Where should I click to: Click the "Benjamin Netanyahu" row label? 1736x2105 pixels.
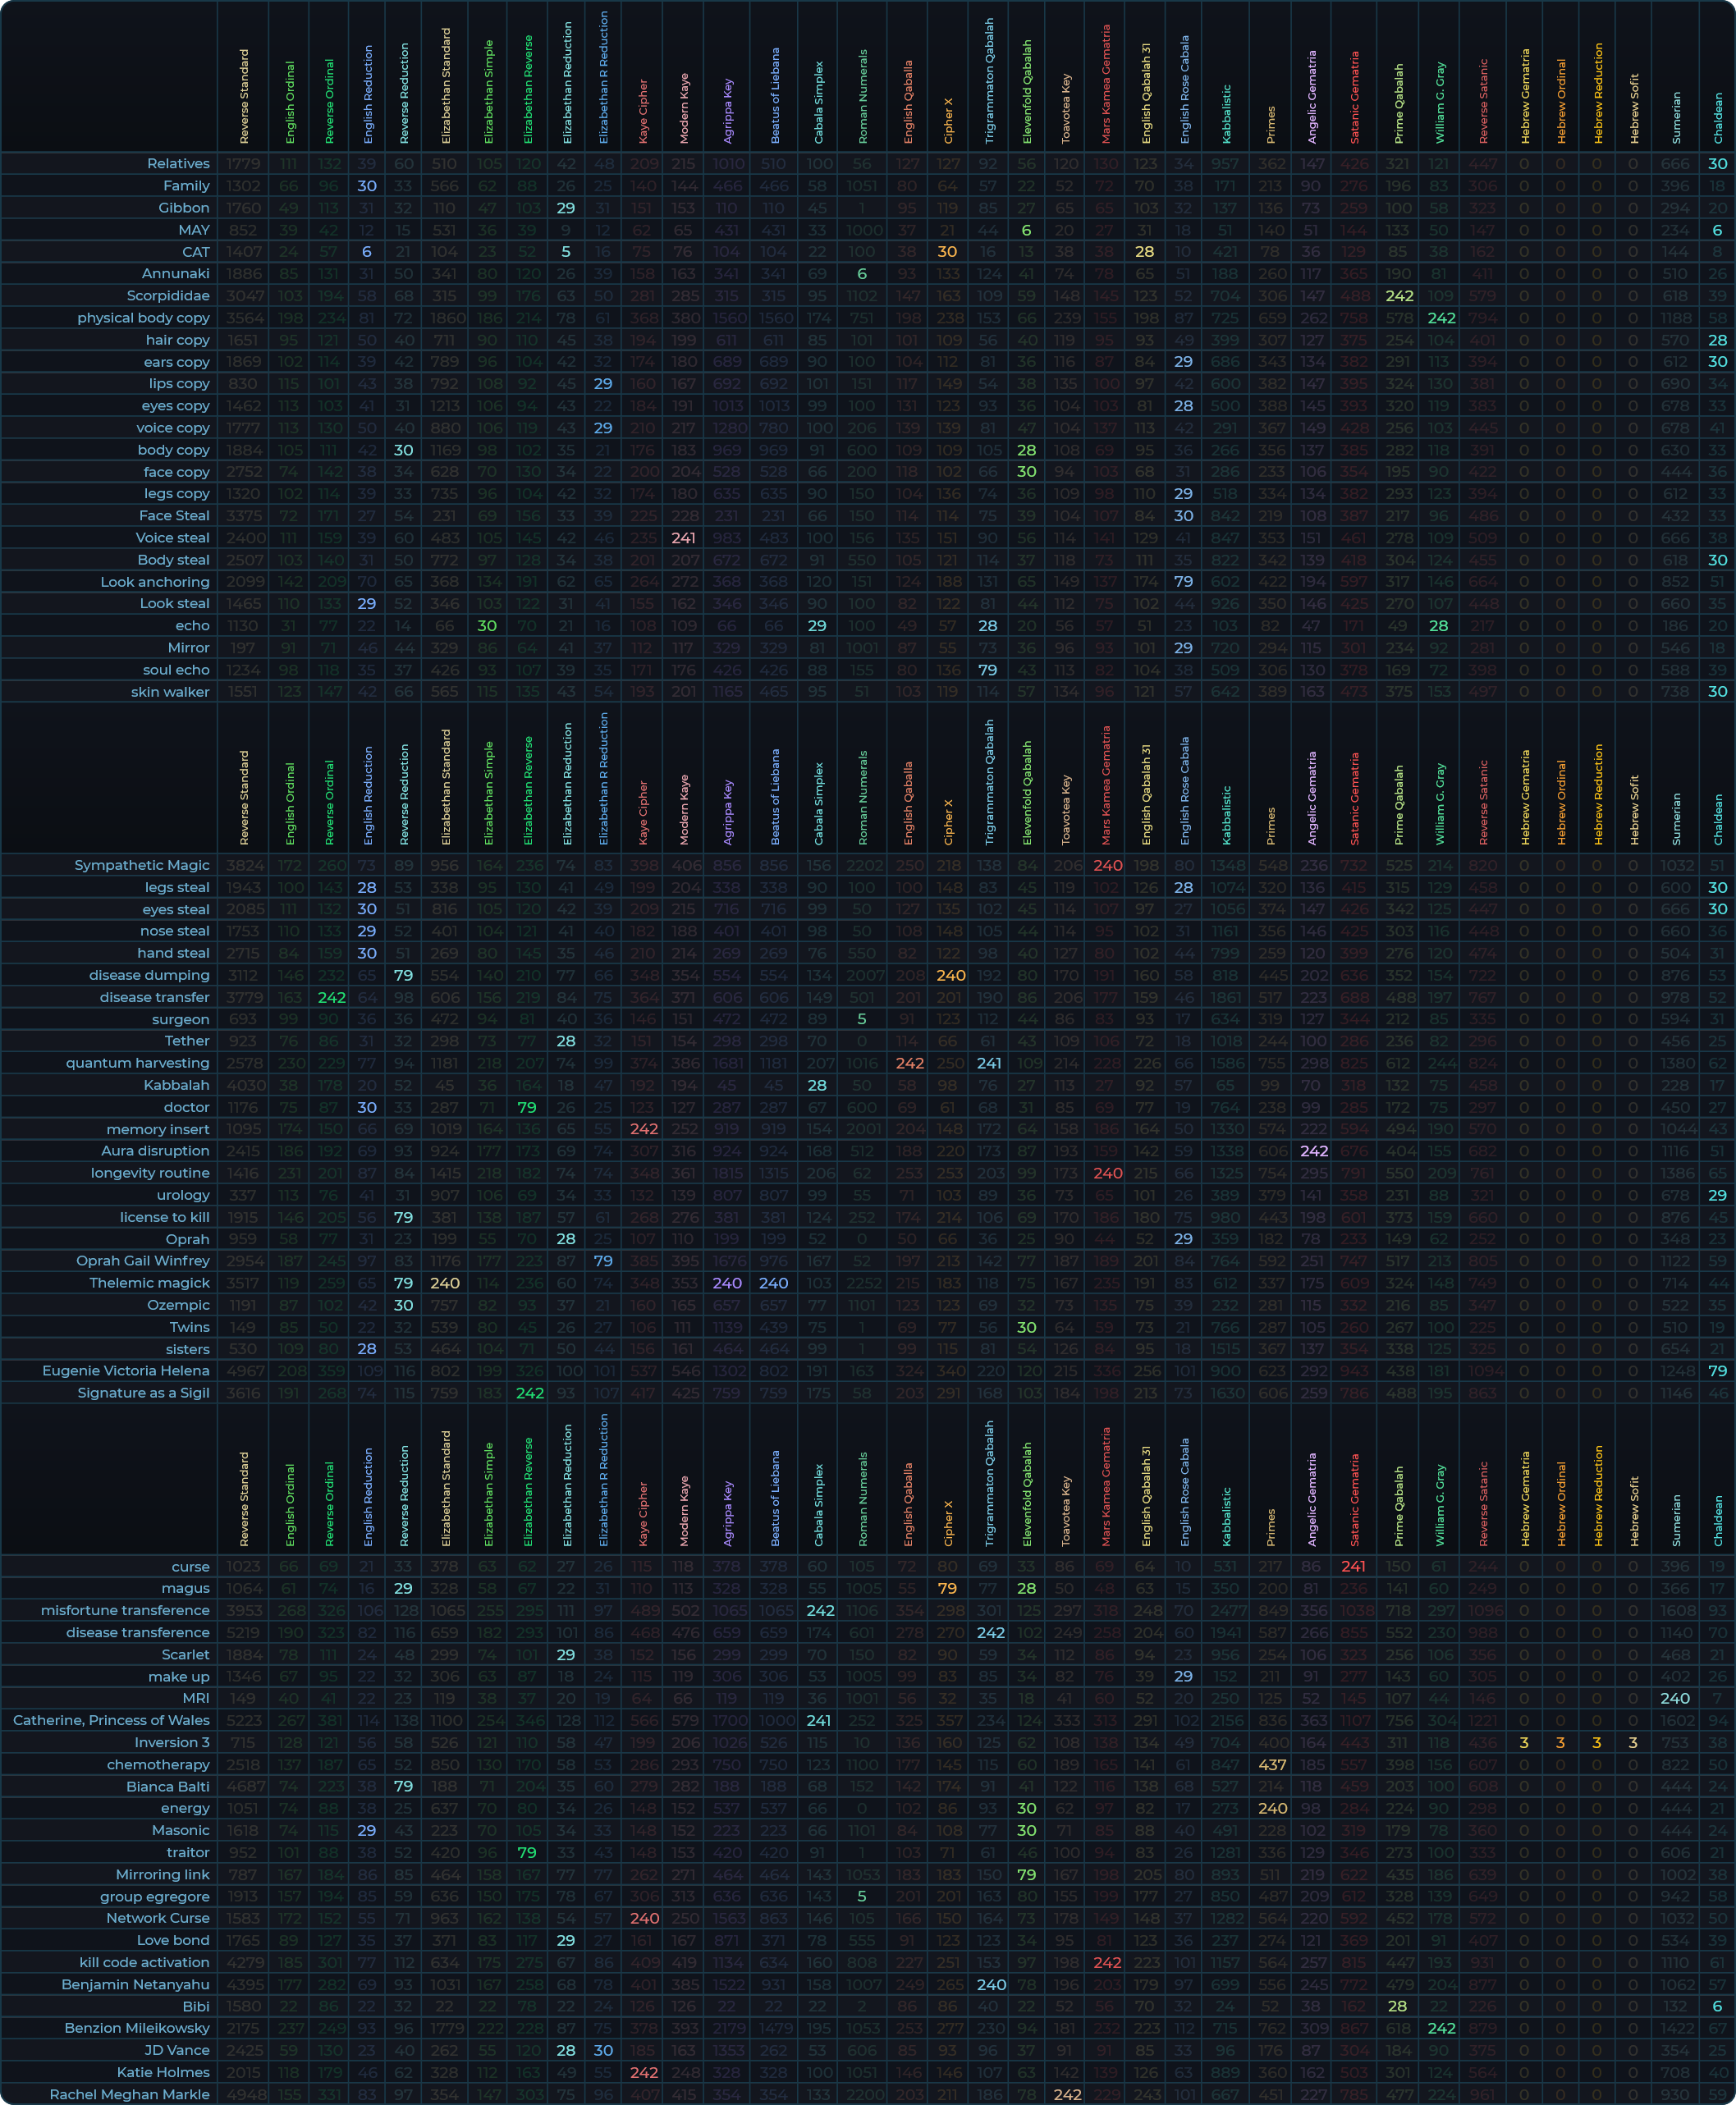point(135,1984)
